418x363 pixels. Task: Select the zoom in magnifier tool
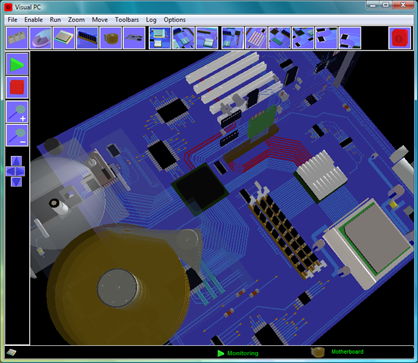(x=17, y=112)
